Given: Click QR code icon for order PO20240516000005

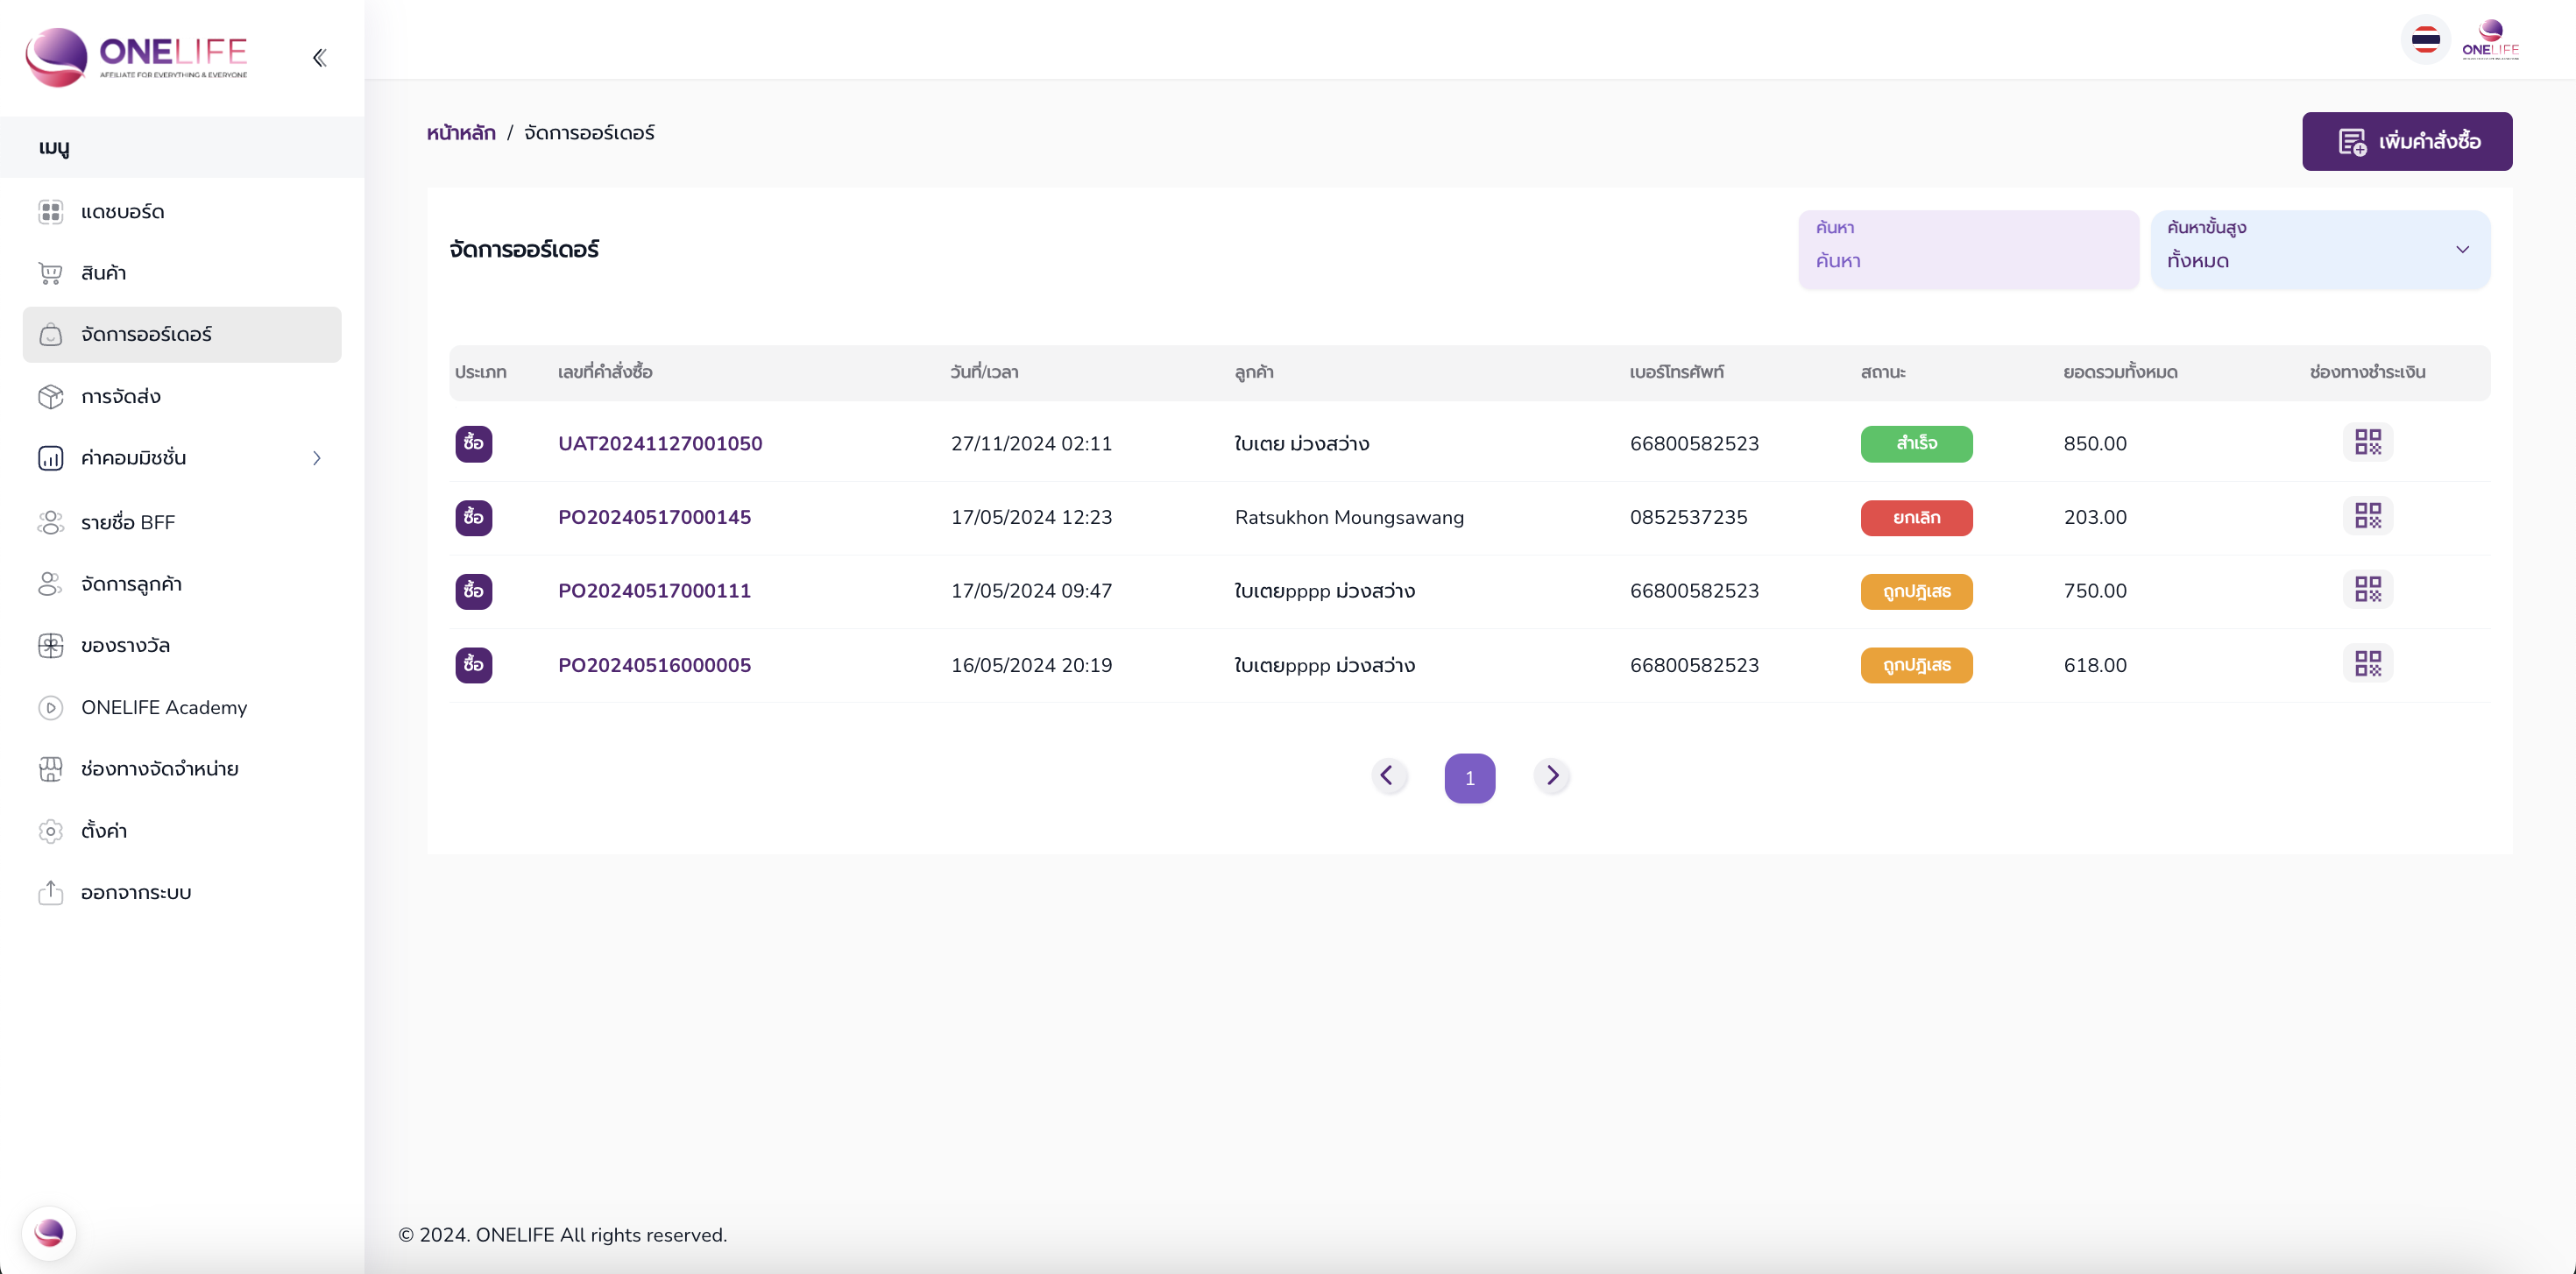Looking at the screenshot, I should [x=2367, y=664].
